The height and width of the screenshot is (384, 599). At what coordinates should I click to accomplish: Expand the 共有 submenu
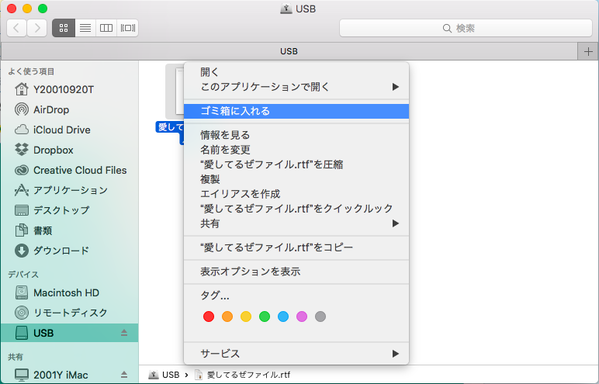tap(296, 224)
